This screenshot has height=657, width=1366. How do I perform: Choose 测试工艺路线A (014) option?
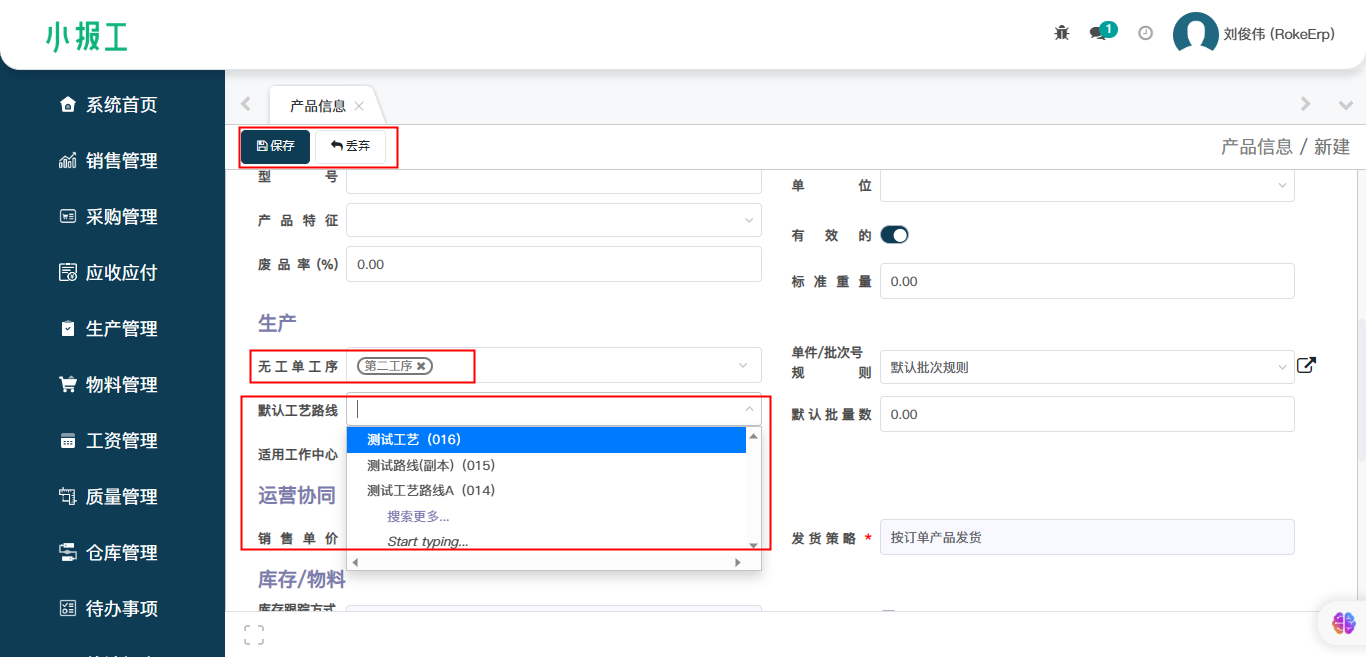[431, 490]
